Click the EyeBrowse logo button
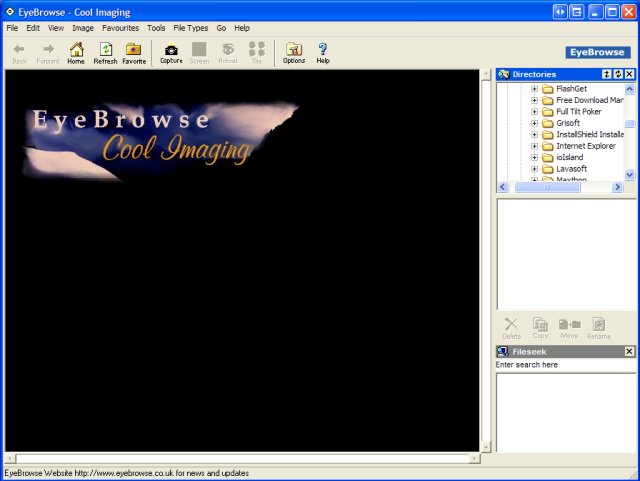Viewport: 640px width, 481px height. pyautogui.click(x=596, y=52)
